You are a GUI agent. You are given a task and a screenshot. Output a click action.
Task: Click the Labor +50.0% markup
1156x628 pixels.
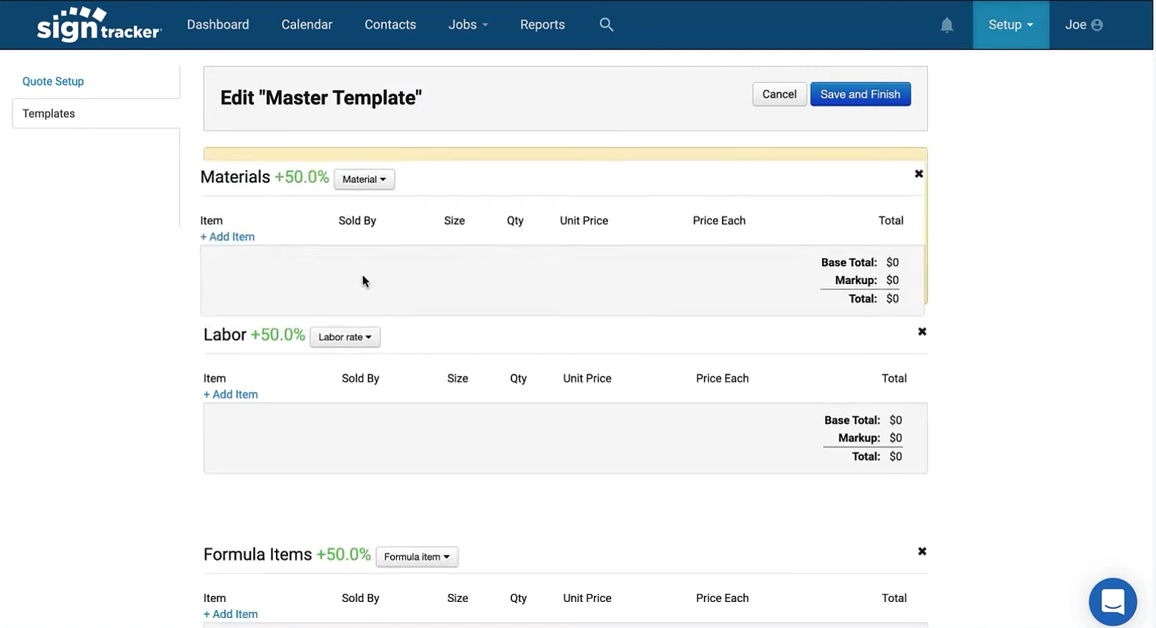278,335
